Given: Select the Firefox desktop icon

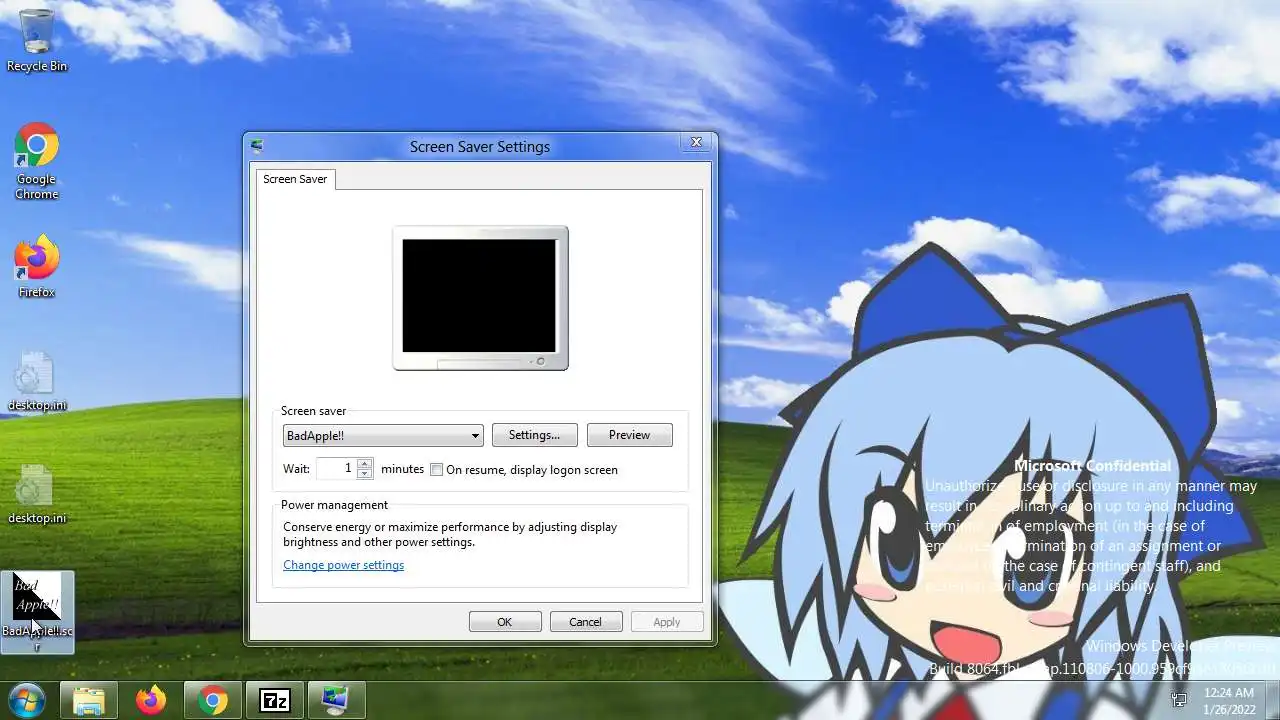Looking at the screenshot, I should tap(37, 267).
